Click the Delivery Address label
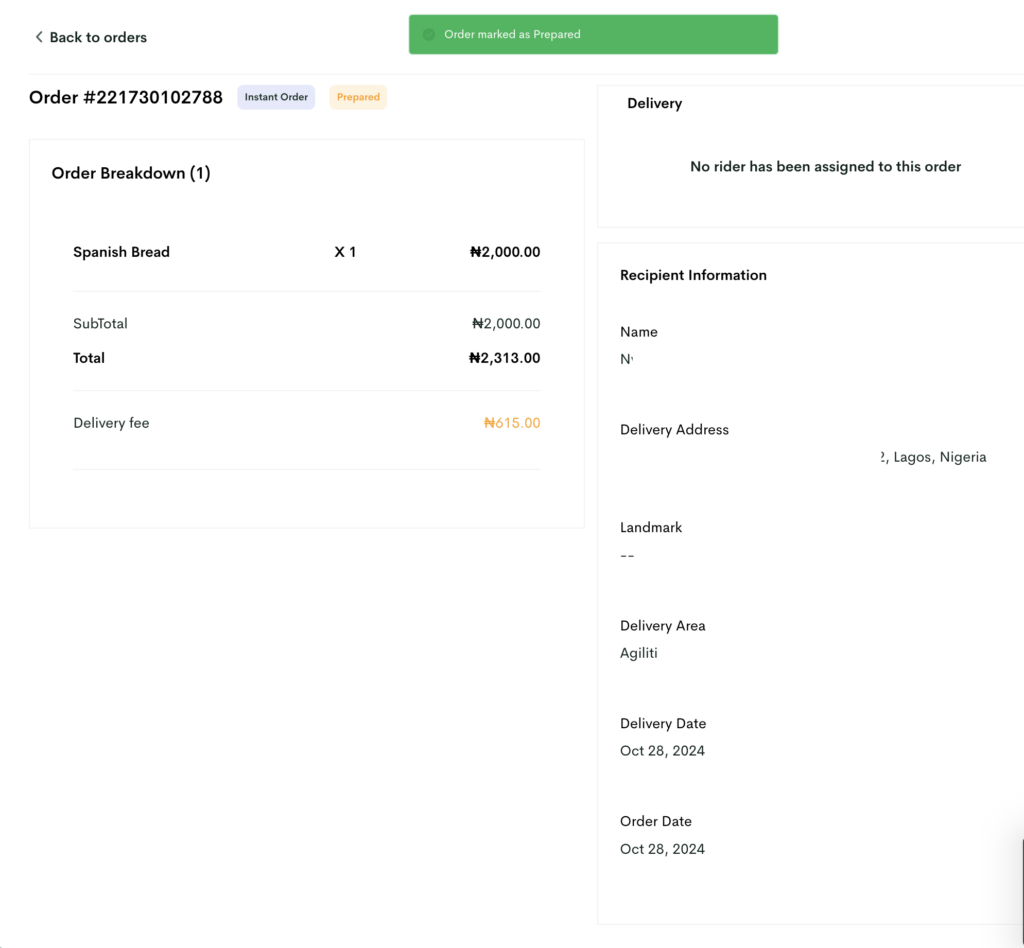 click(x=674, y=430)
